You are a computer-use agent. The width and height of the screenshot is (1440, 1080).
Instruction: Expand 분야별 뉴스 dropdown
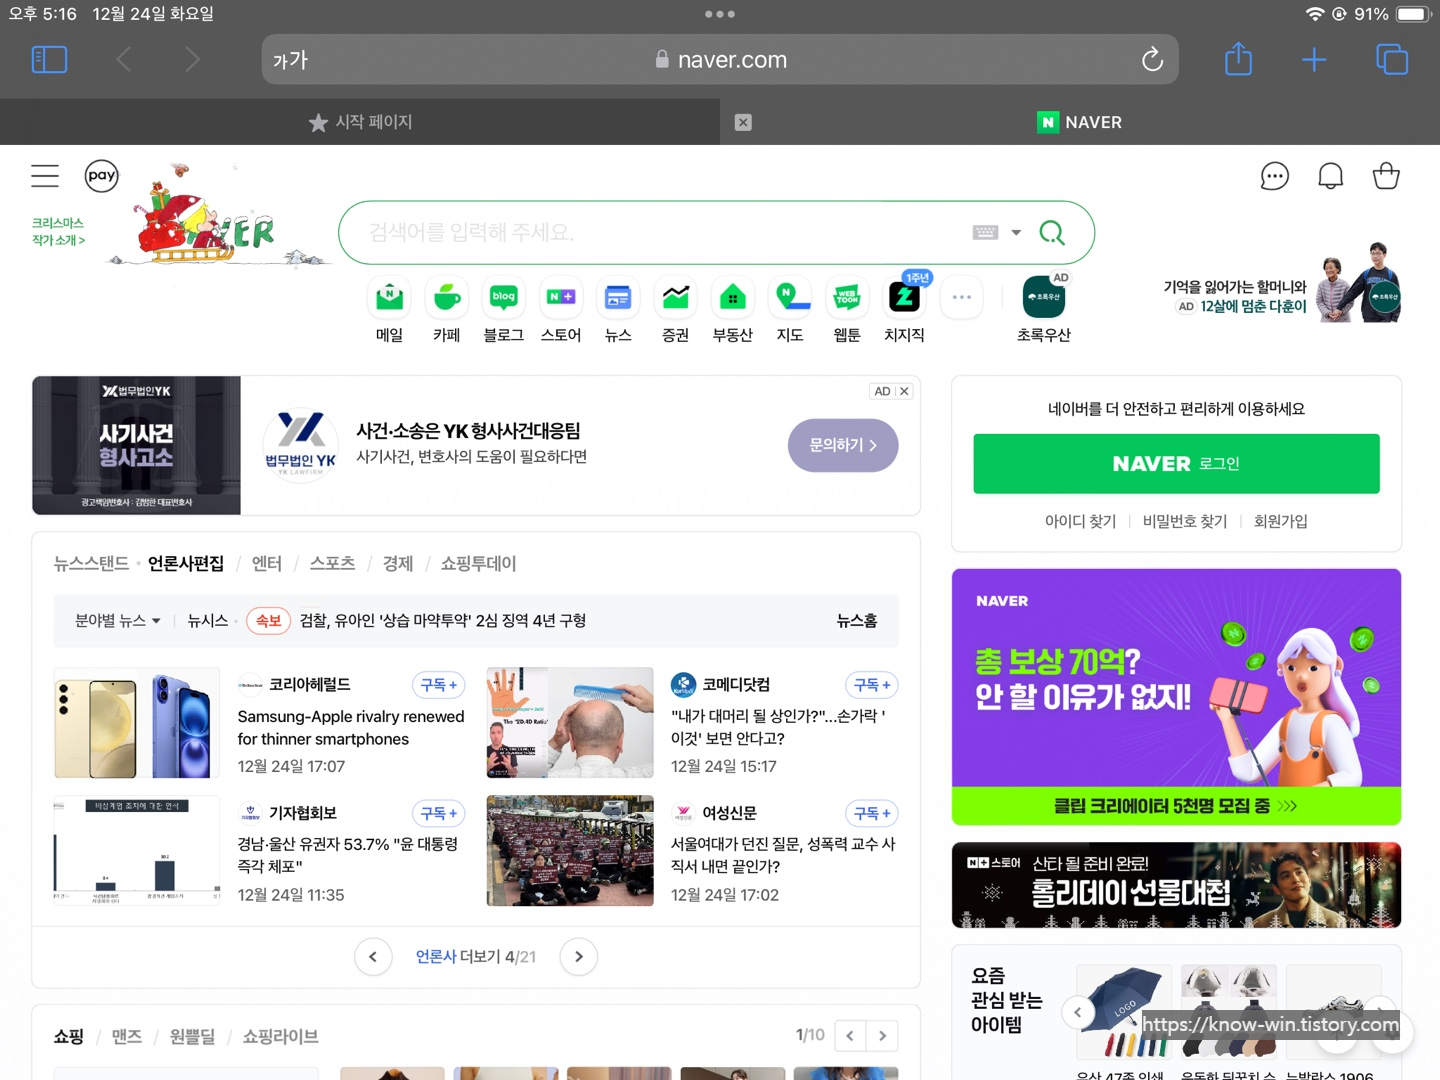[x=118, y=621]
